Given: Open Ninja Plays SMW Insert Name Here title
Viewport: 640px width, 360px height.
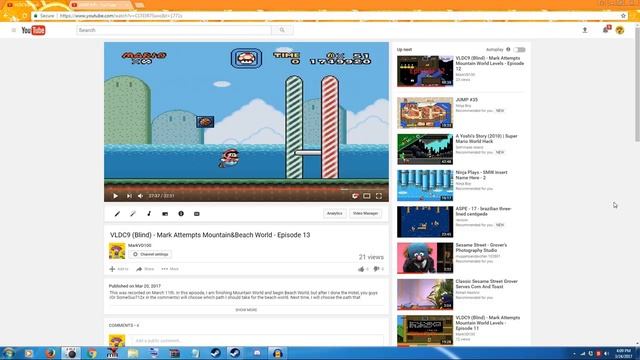Looking at the screenshot, I should tap(482, 175).
